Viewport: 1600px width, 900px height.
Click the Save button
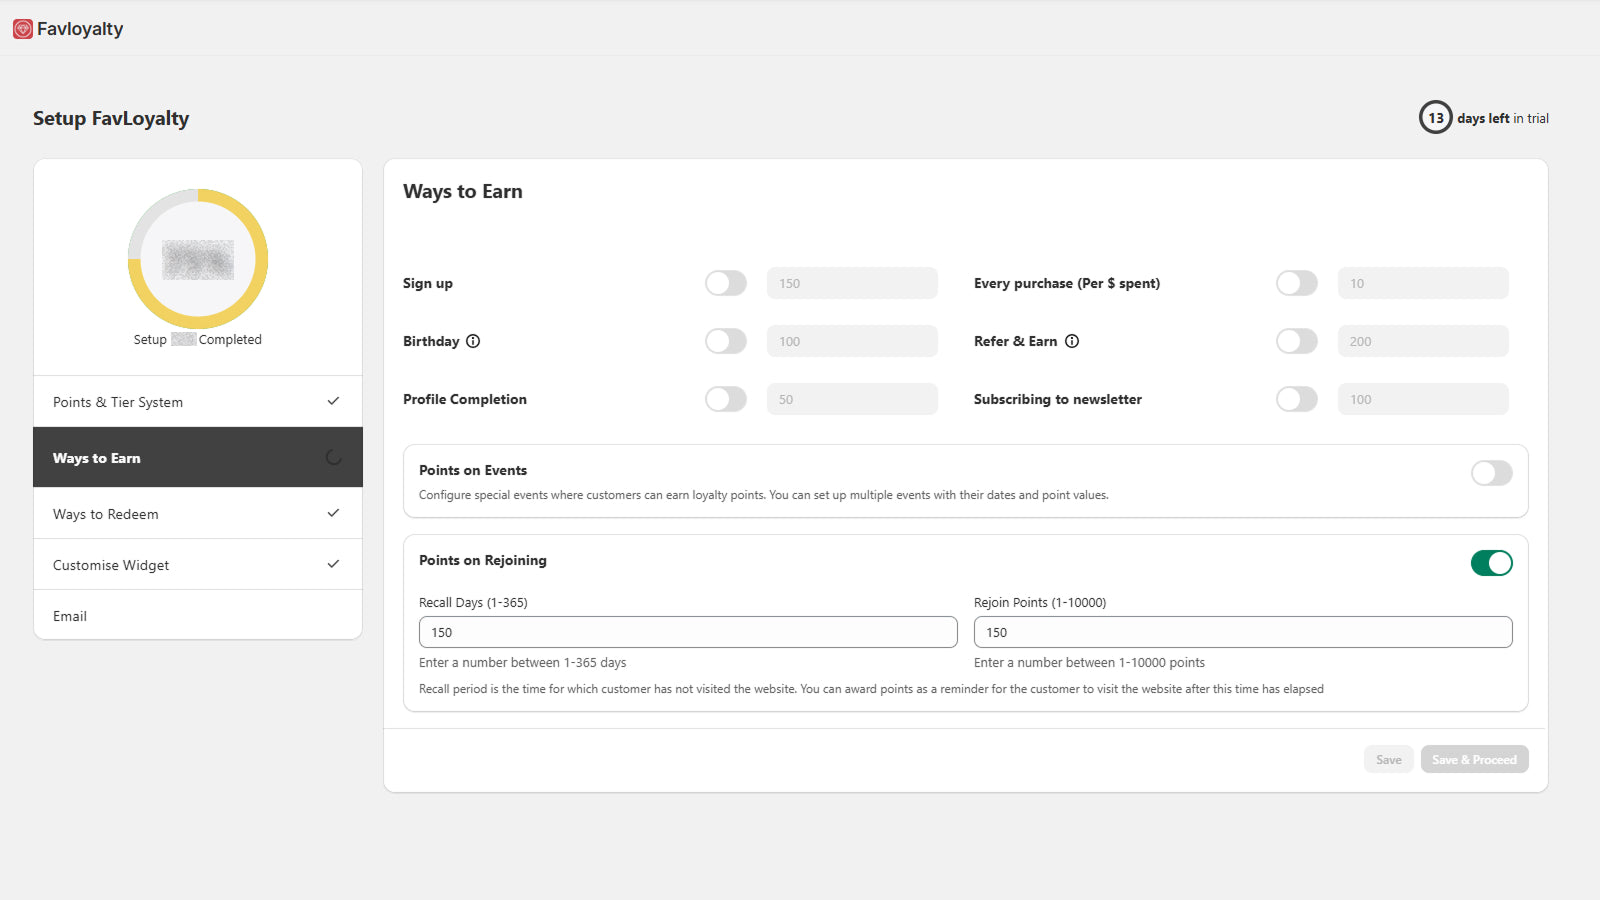click(x=1388, y=759)
